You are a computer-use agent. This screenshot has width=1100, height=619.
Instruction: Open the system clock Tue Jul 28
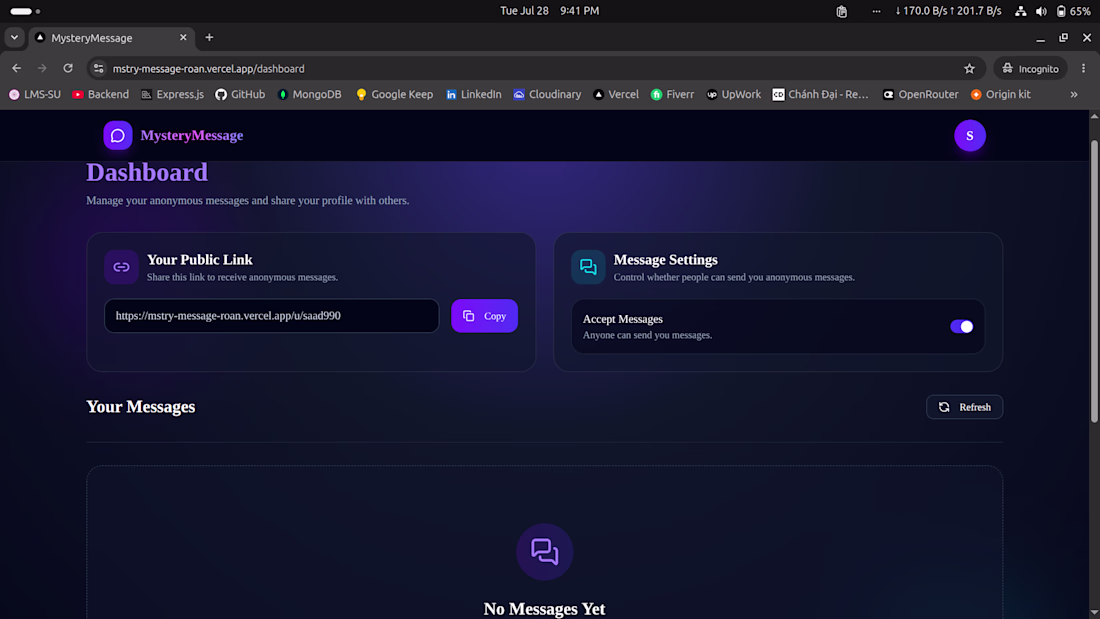(x=549, y=11)
